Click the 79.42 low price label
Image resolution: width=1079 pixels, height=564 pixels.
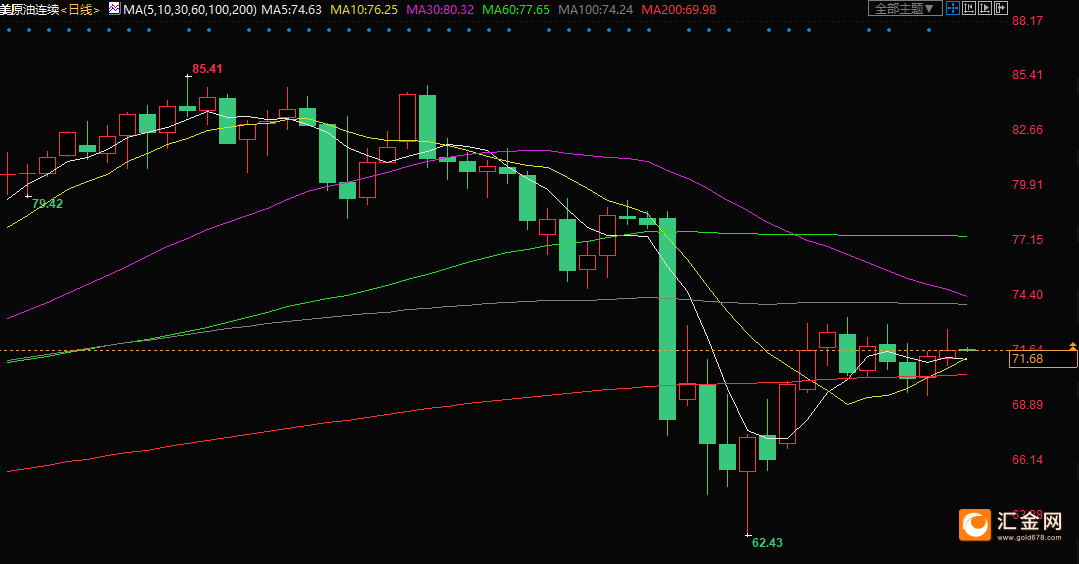coord(47,204)
